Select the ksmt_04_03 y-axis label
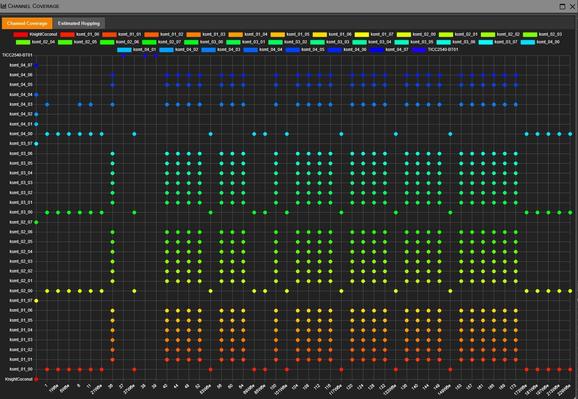This screenshot has height=399, width=578. tap(21, 104)
